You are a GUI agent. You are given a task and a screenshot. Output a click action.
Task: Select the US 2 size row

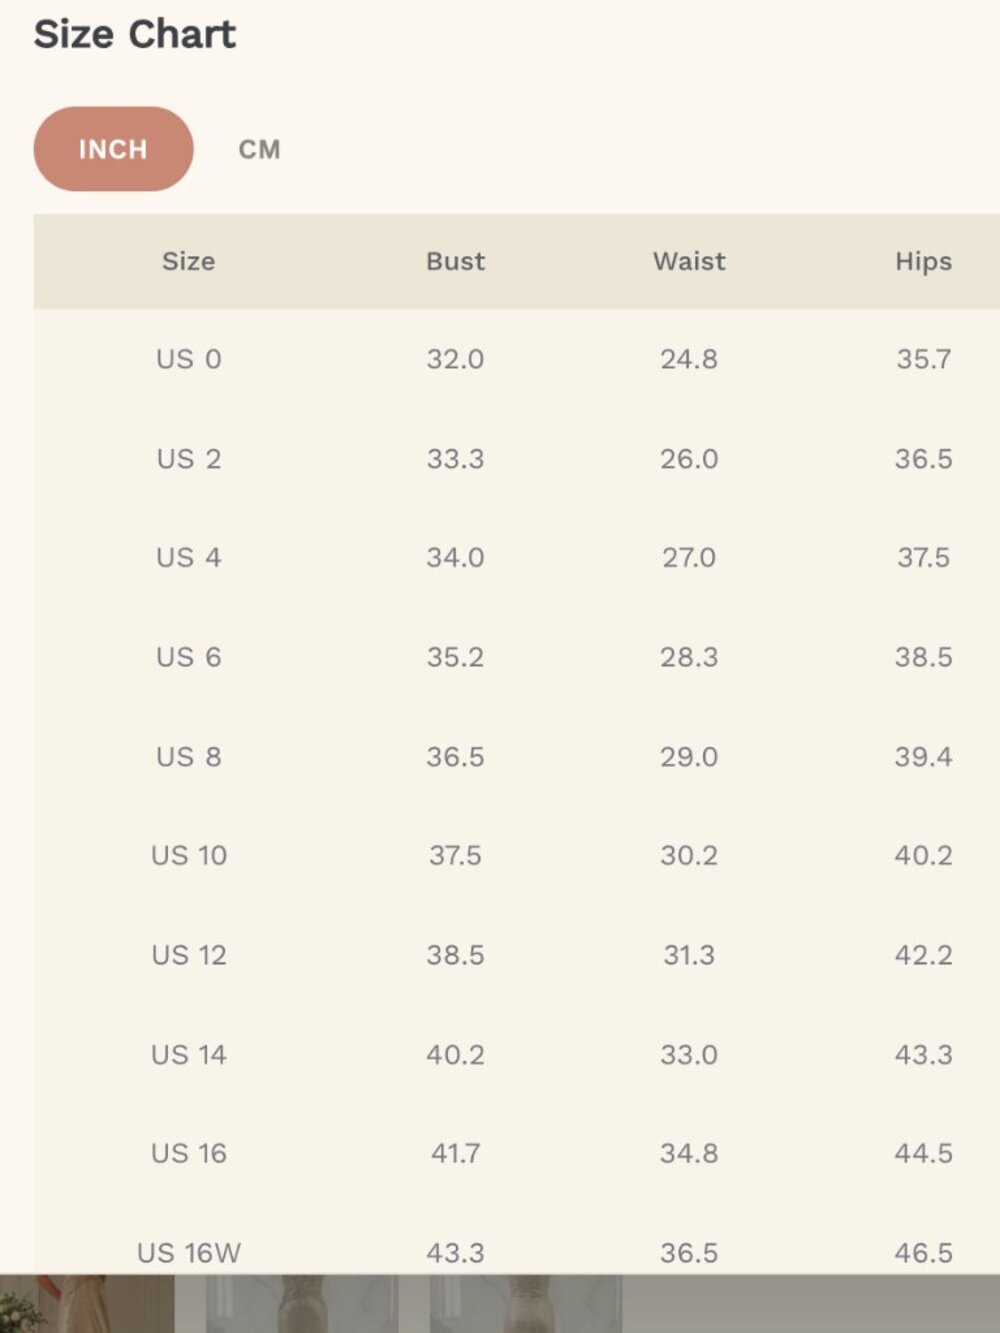[517, 458]
